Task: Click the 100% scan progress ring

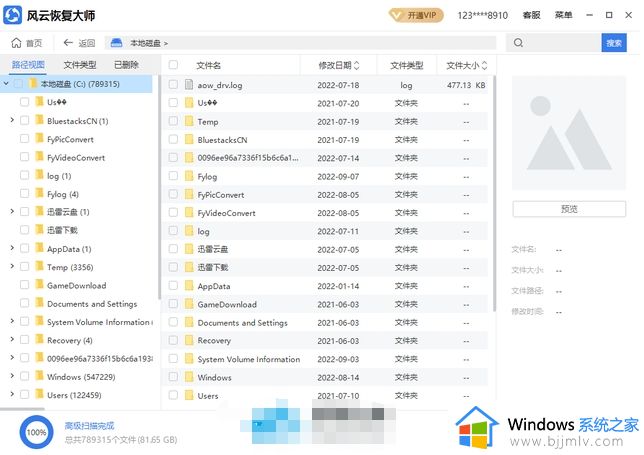Action: (36, 432)
